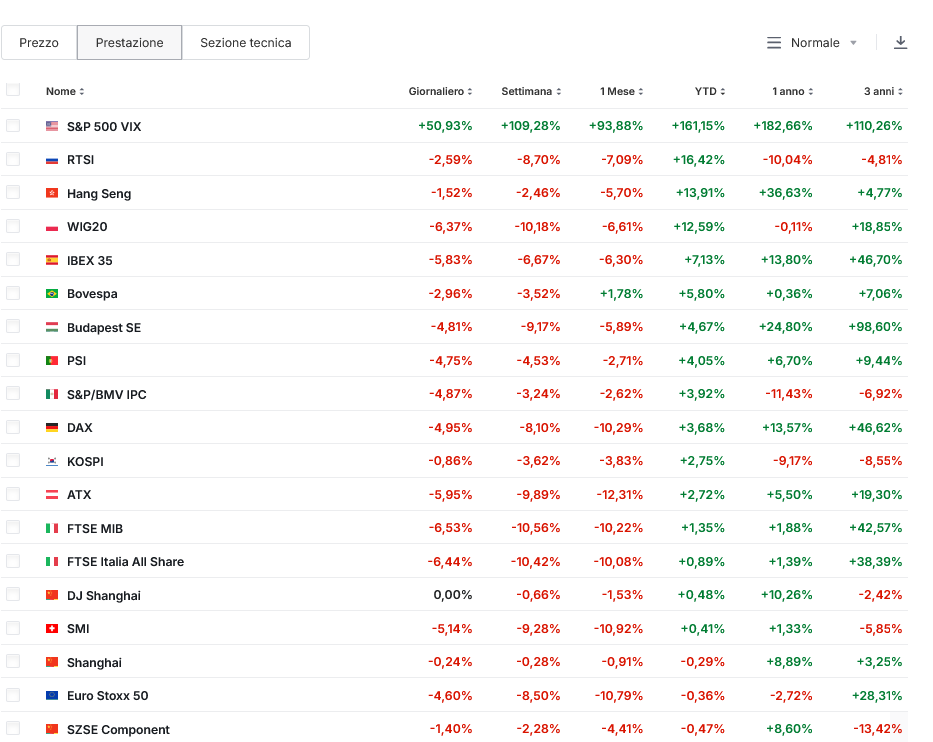
Task: Sort by 1 Mese column
Action: pos(621,92)
